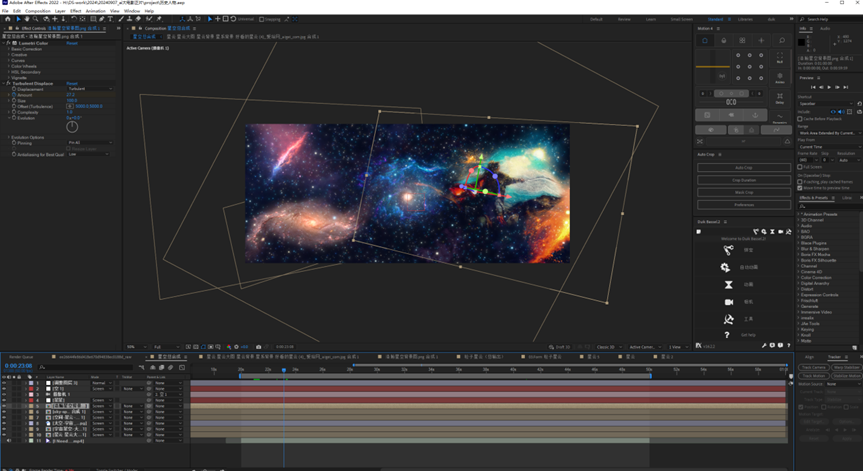This screenshot has width=863, height=471.
Task: Enable motion blur switch in timeline header
Action: click(x=170, y=368)
